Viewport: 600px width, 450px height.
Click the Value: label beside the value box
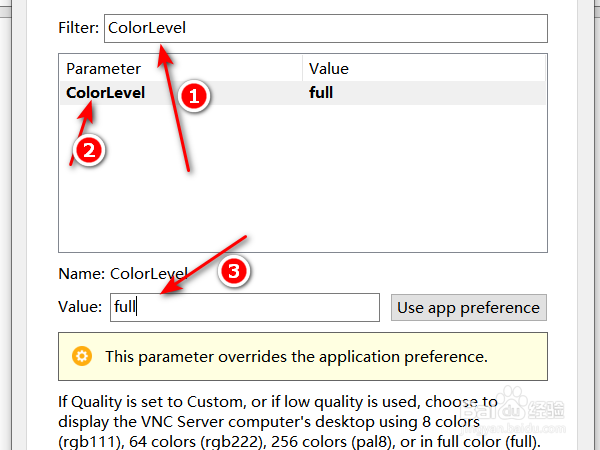(x=80, y=307)
